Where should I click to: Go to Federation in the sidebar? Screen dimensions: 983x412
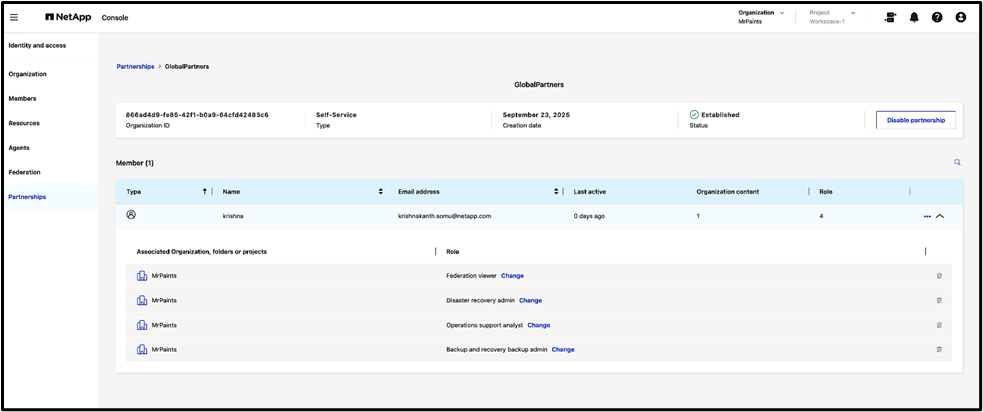(x=24, y=172)
